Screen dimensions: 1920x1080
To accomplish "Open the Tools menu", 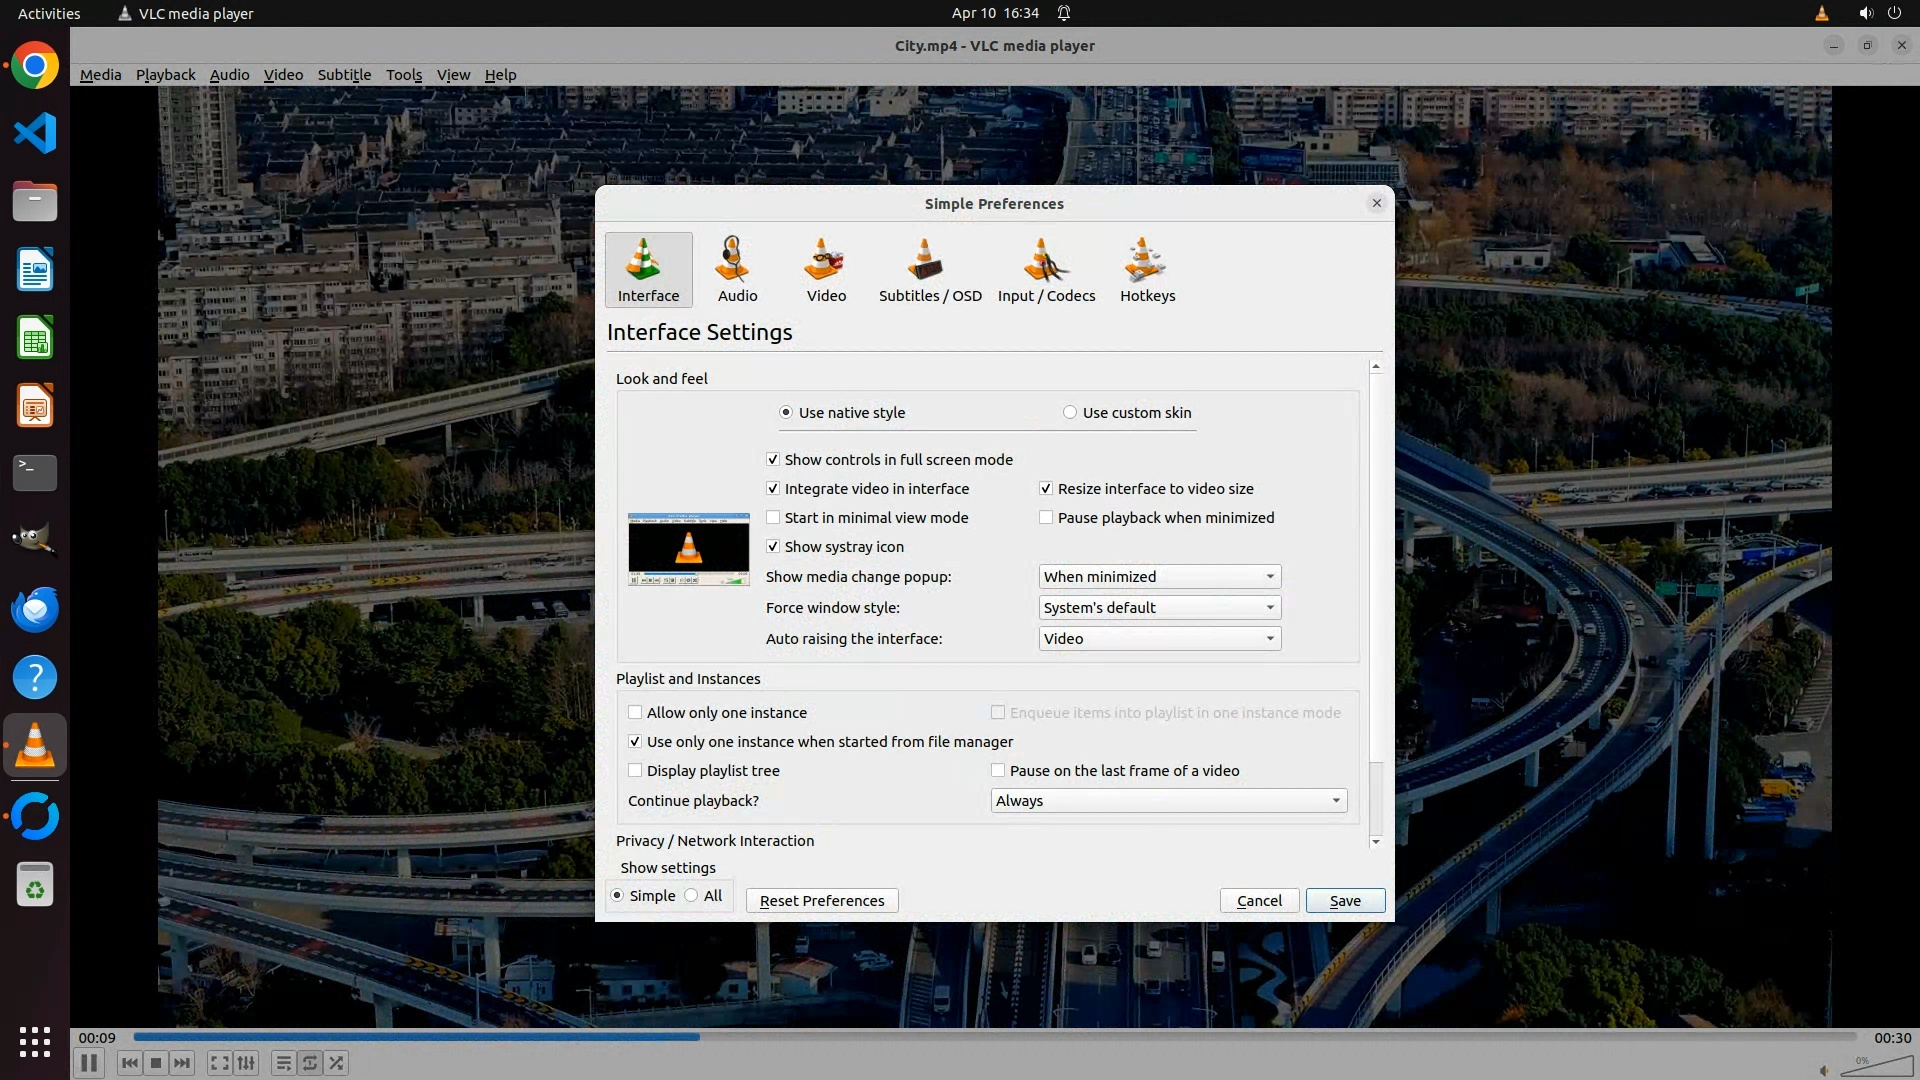I will click(x=404, y=75).
